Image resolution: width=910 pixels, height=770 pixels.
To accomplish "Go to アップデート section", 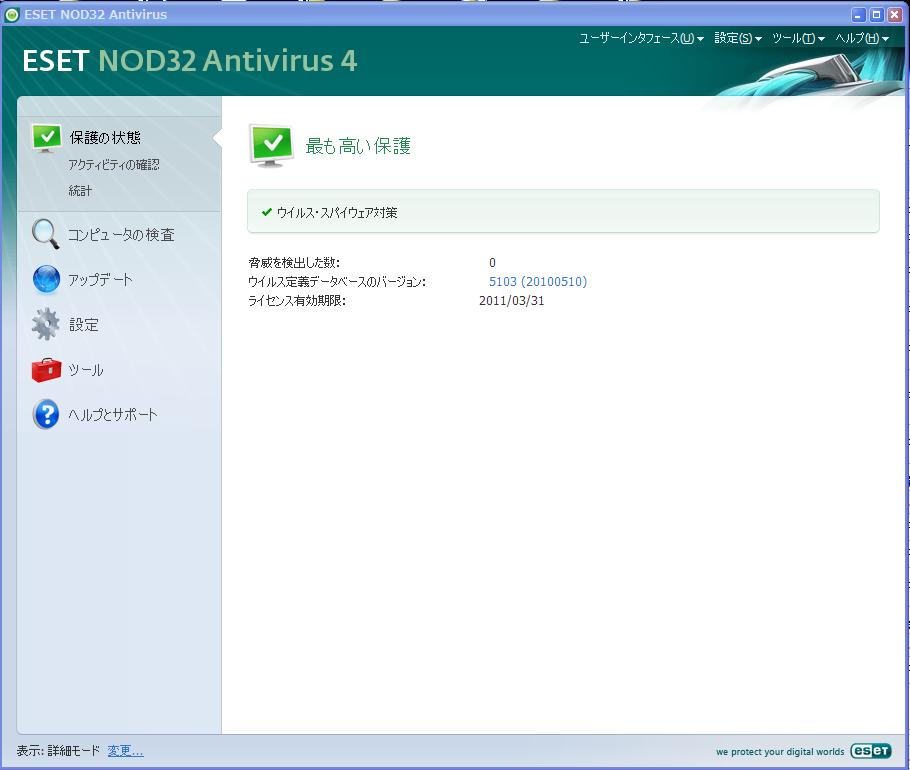I will coord(100,280).
